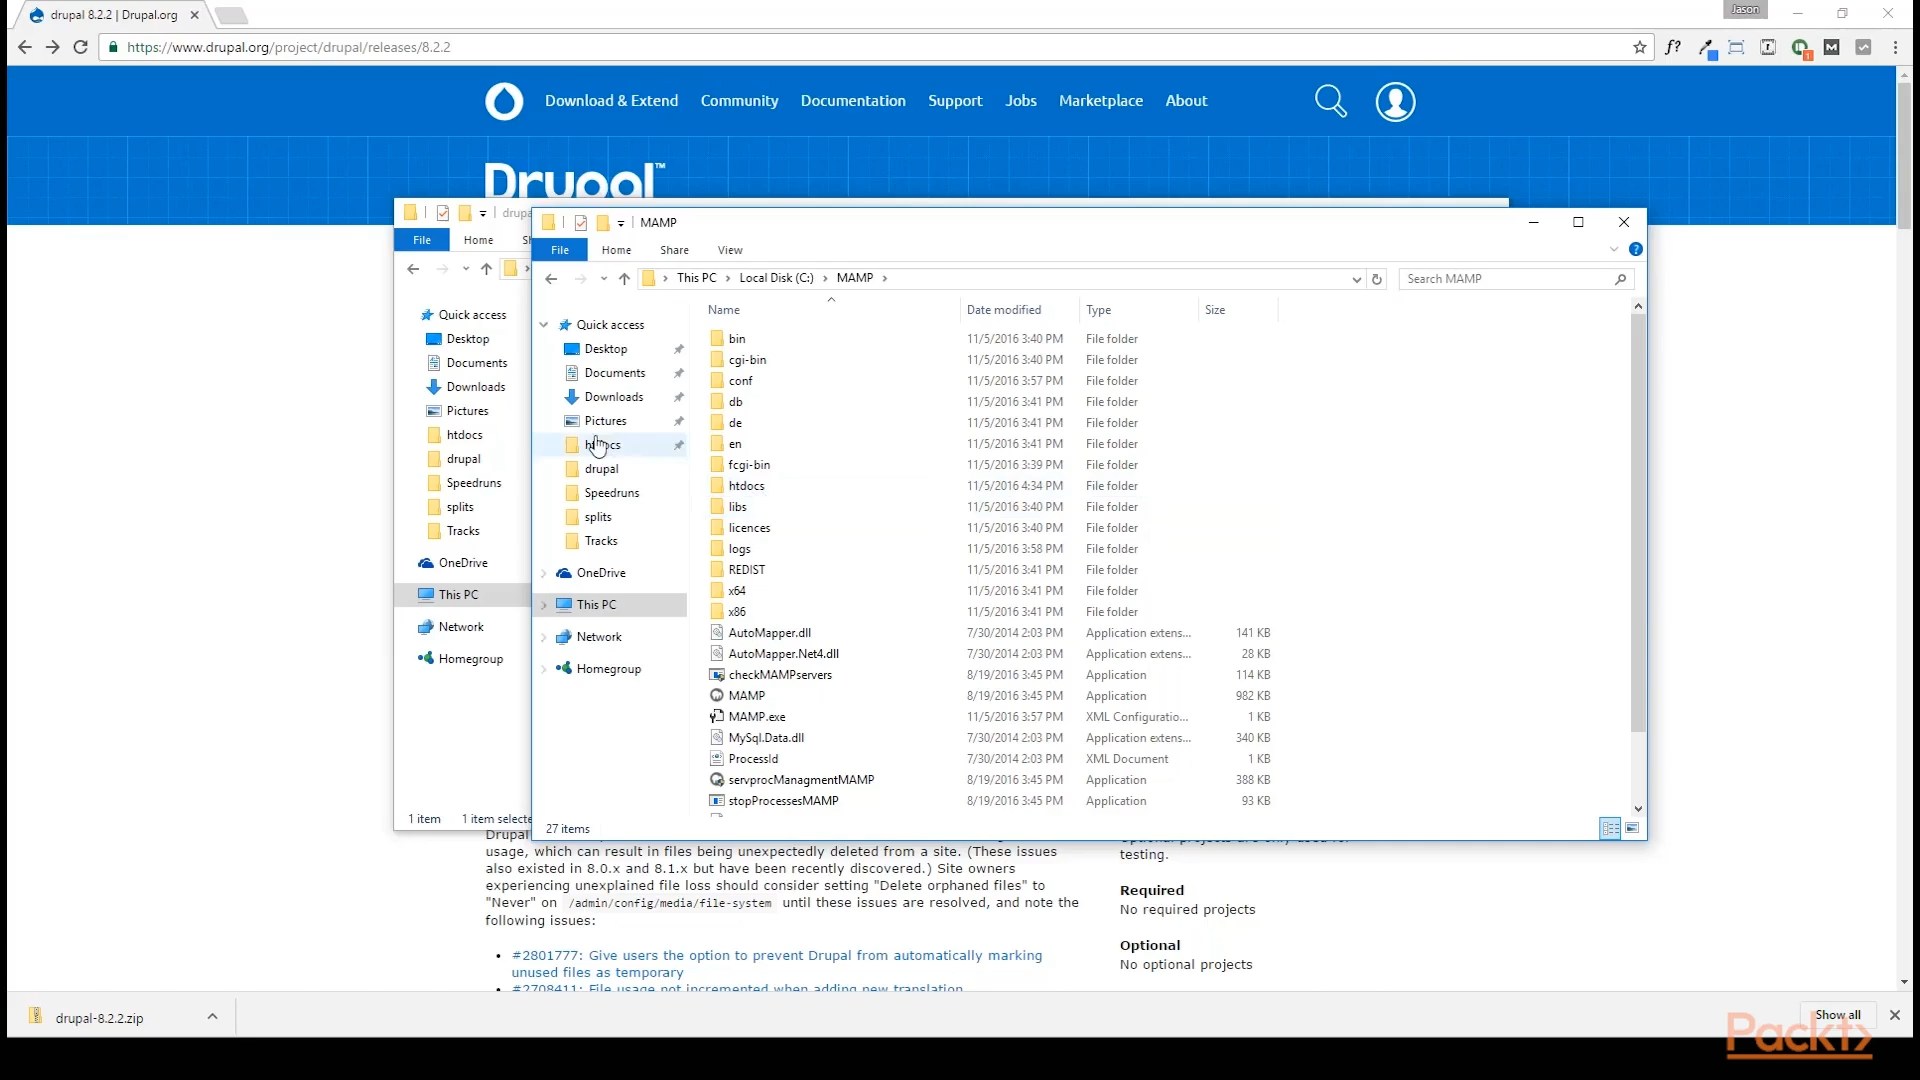Close the Chrome downloads bar
Screen dimensions: 1920x1080
(1894, 1015)
